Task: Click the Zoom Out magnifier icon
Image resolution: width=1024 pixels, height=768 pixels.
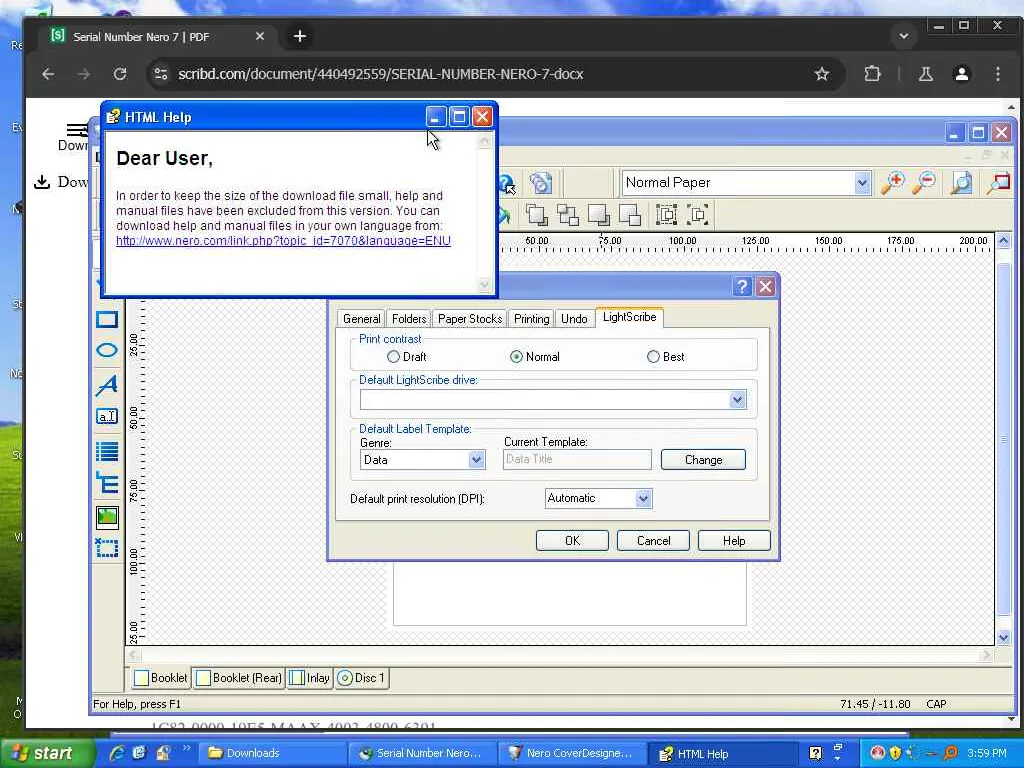Action: tap(924, 183)
